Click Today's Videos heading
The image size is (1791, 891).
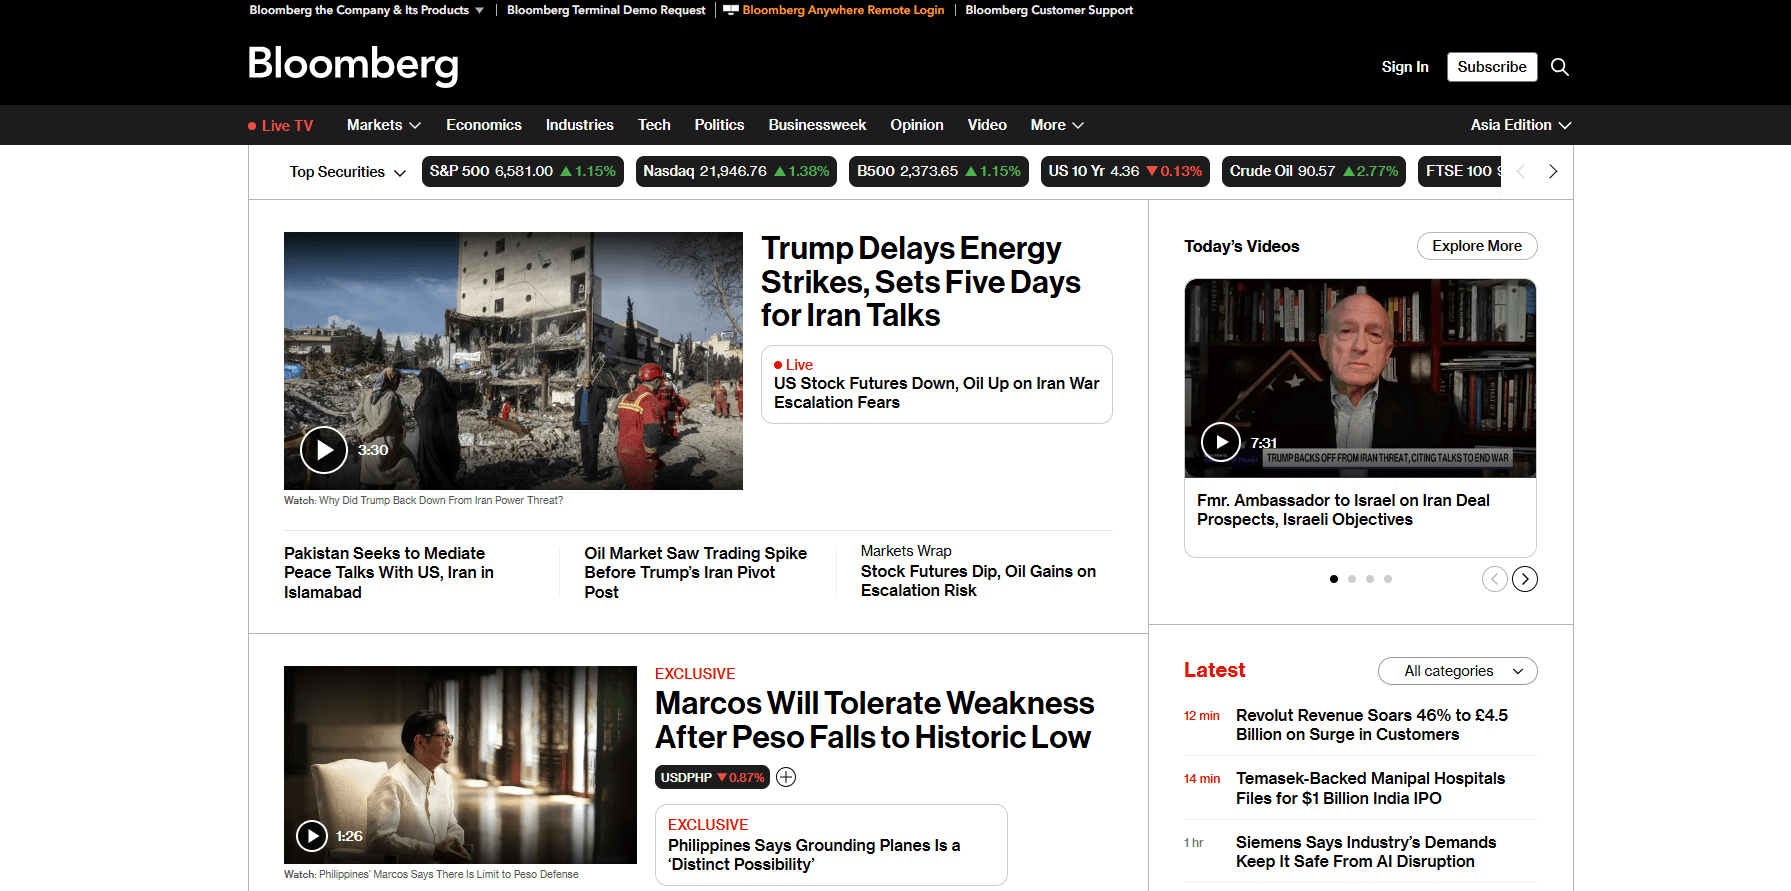tap(1242, 246)
